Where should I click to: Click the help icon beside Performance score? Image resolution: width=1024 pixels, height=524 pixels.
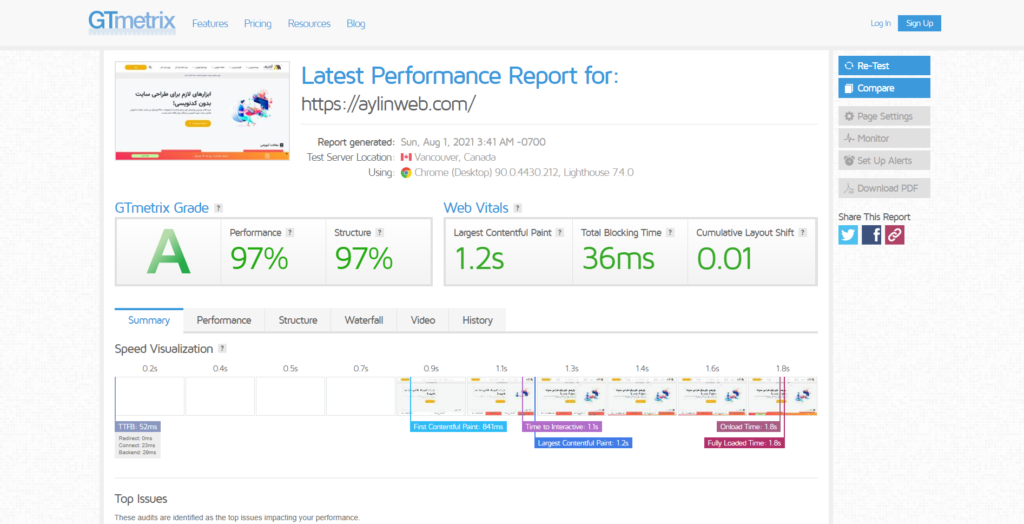pos(290,233)
